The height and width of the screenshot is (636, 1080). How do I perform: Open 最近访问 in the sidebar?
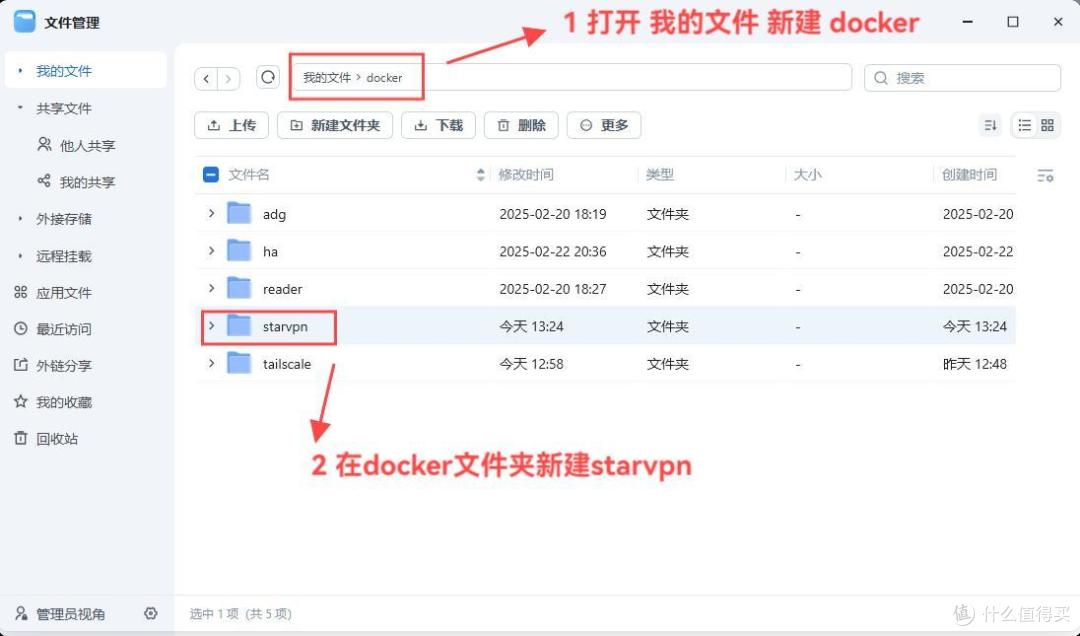coord(53,329)
